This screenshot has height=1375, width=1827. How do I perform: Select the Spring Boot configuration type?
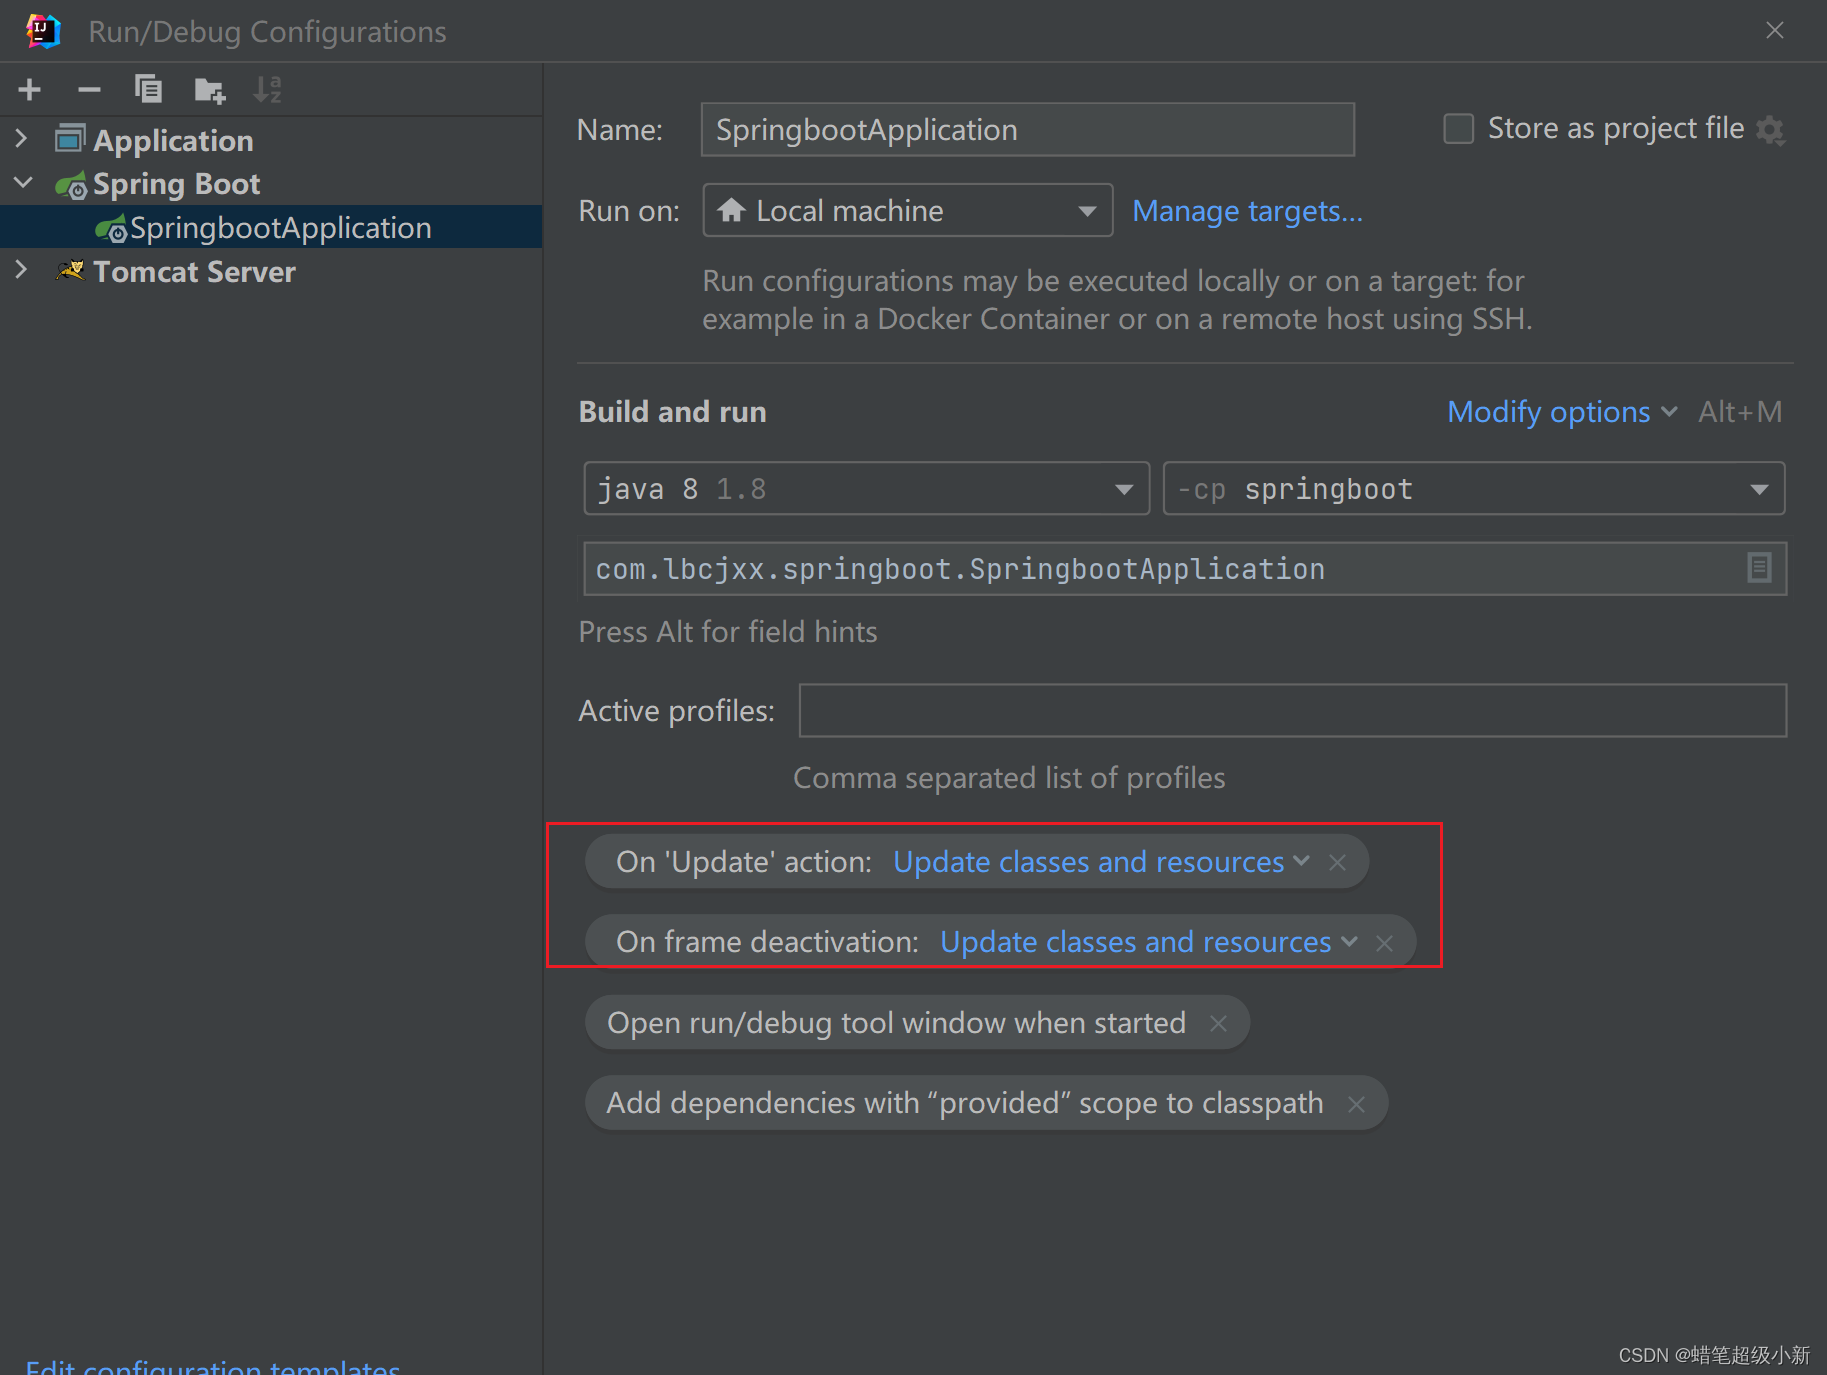point(176,184)
